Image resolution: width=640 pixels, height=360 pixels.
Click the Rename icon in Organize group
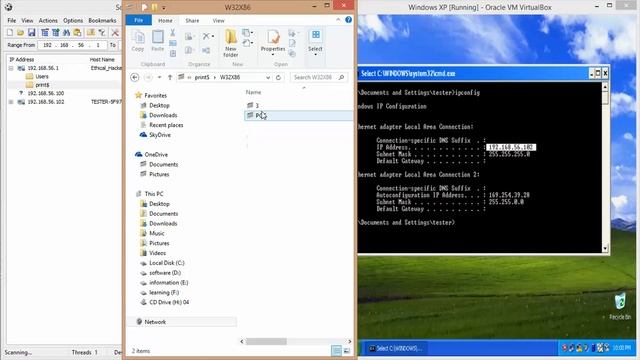pos(206,51)
